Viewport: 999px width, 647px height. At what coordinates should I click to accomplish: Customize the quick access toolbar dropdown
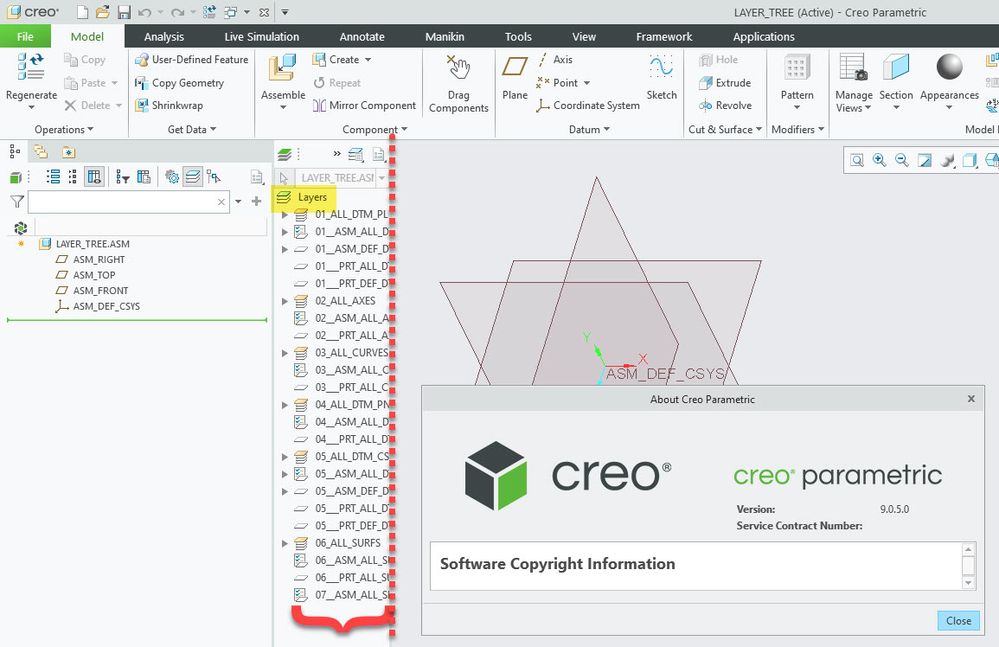[x=285, y=12]
